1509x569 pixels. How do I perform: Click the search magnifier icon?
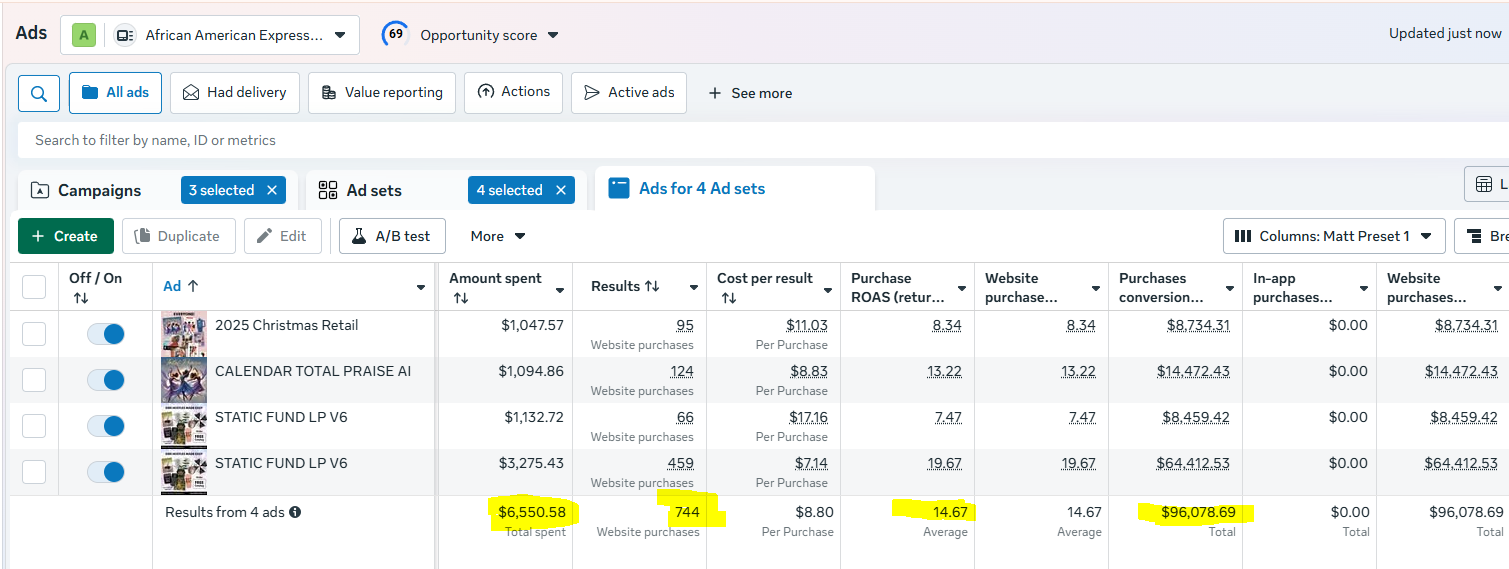point(39,93)
